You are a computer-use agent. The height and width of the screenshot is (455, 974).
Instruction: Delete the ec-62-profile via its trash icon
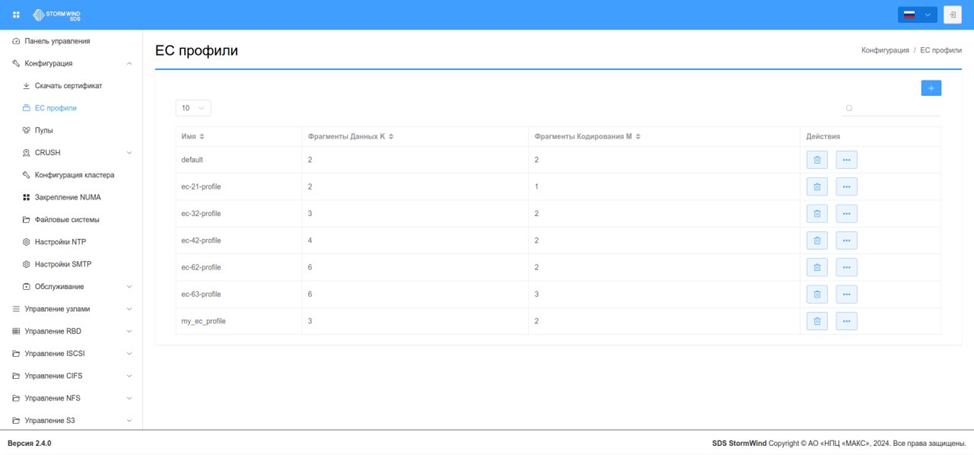pos(817,267)
